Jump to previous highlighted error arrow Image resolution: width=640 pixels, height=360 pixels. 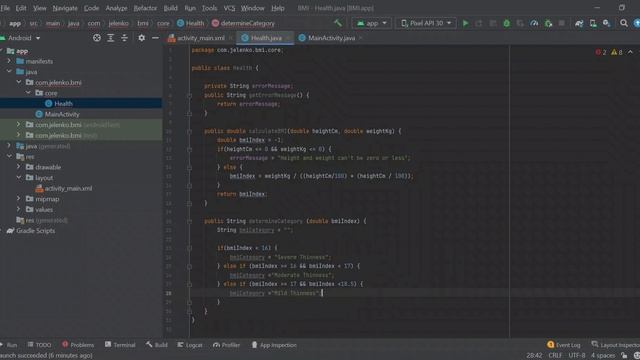[x=630, y=52]
